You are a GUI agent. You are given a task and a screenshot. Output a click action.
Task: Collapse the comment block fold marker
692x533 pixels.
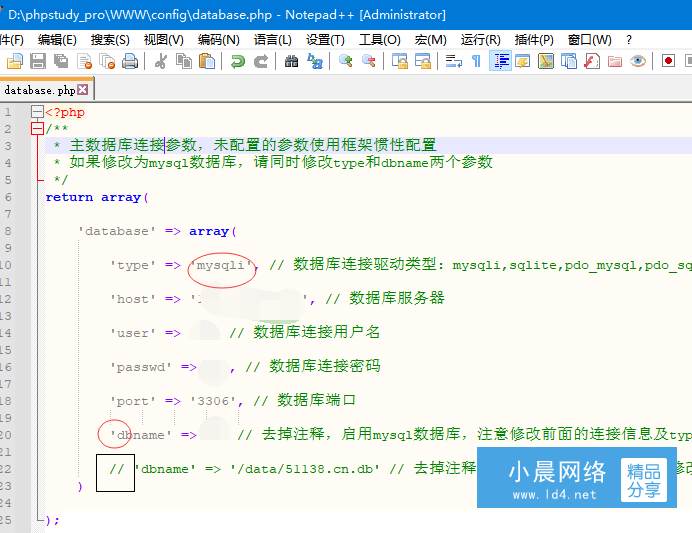point(37,129)
